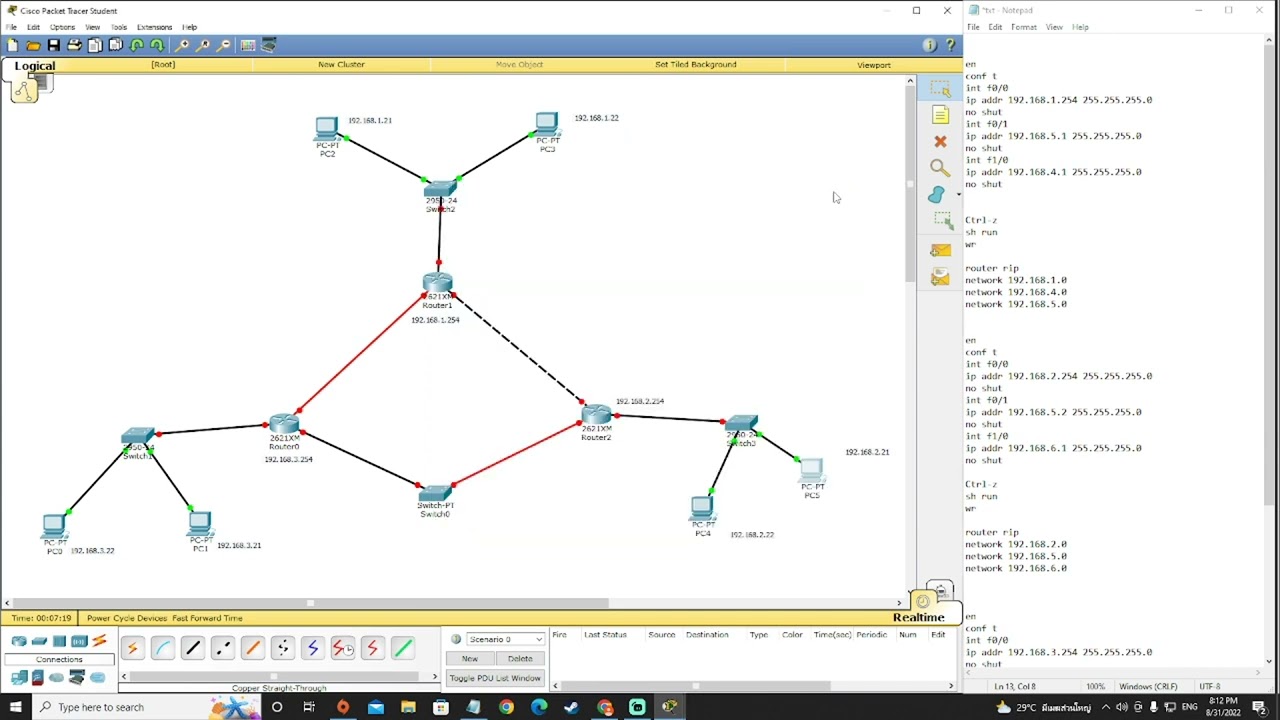Open the Logical workspace tab
The height and width of the screenshot is (720, 1280).
[x=35, y=66]
